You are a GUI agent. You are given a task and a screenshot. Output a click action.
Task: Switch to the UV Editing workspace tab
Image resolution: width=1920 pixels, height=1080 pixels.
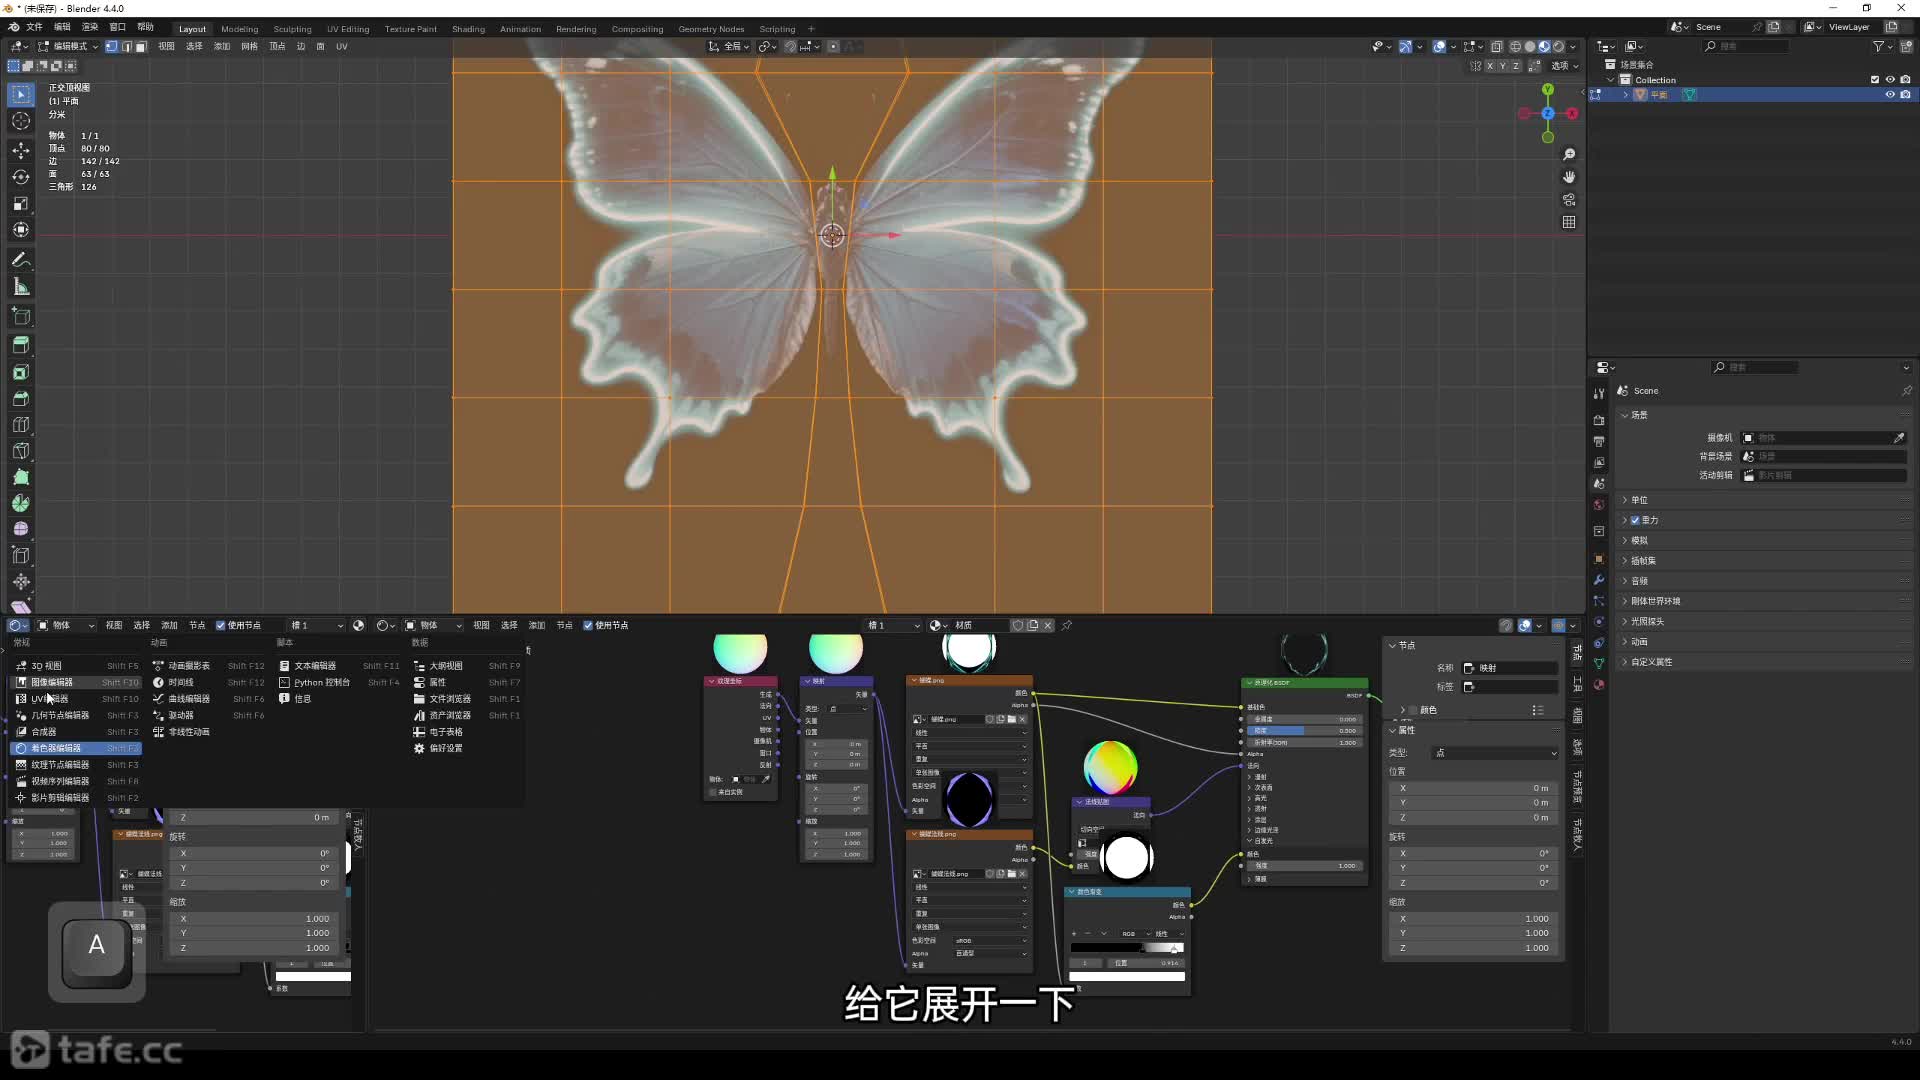[348, 29]
